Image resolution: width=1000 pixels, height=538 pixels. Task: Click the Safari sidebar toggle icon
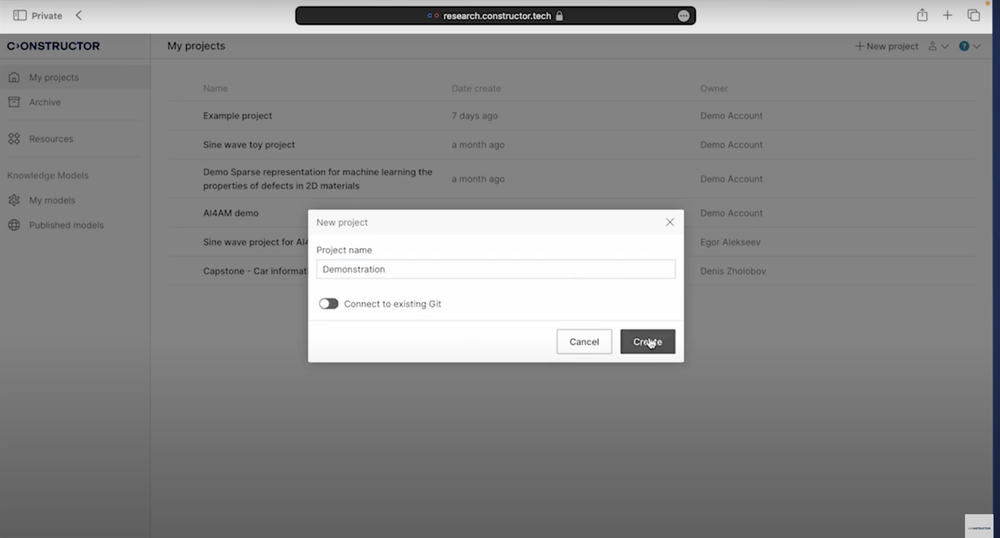[20, 15]
